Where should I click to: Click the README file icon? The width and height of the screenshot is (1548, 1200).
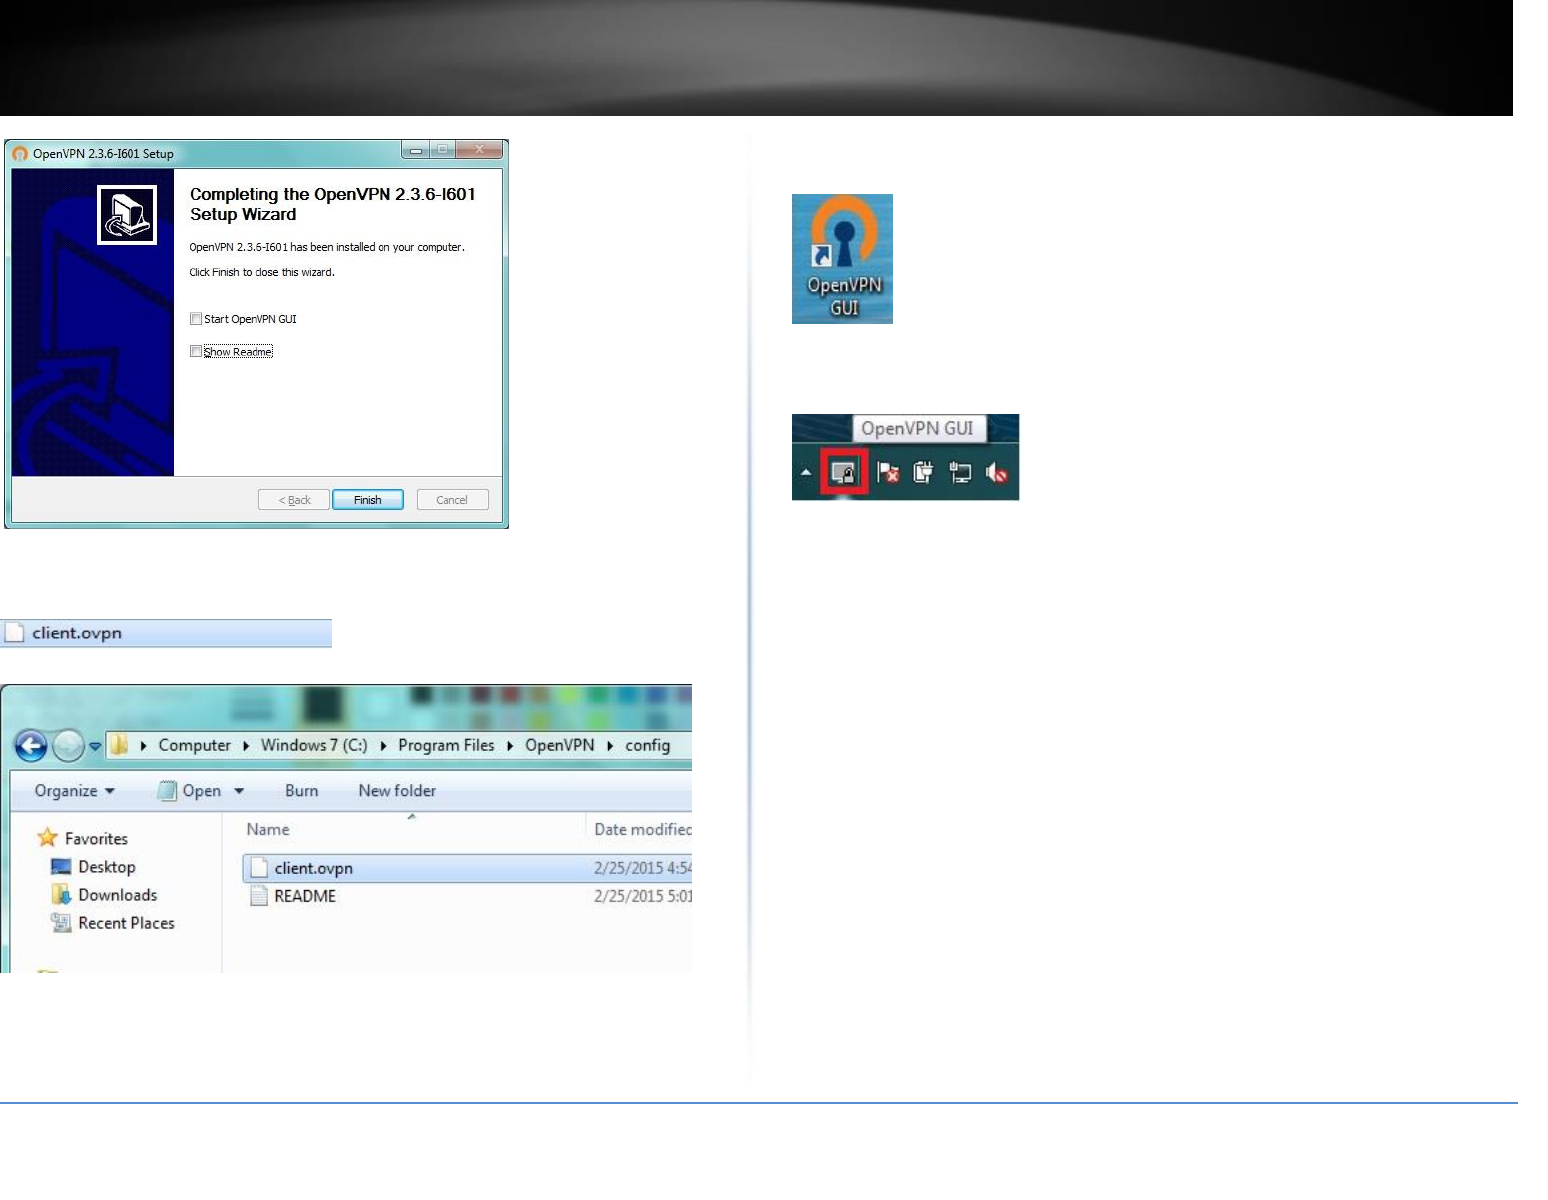[259, 896]
